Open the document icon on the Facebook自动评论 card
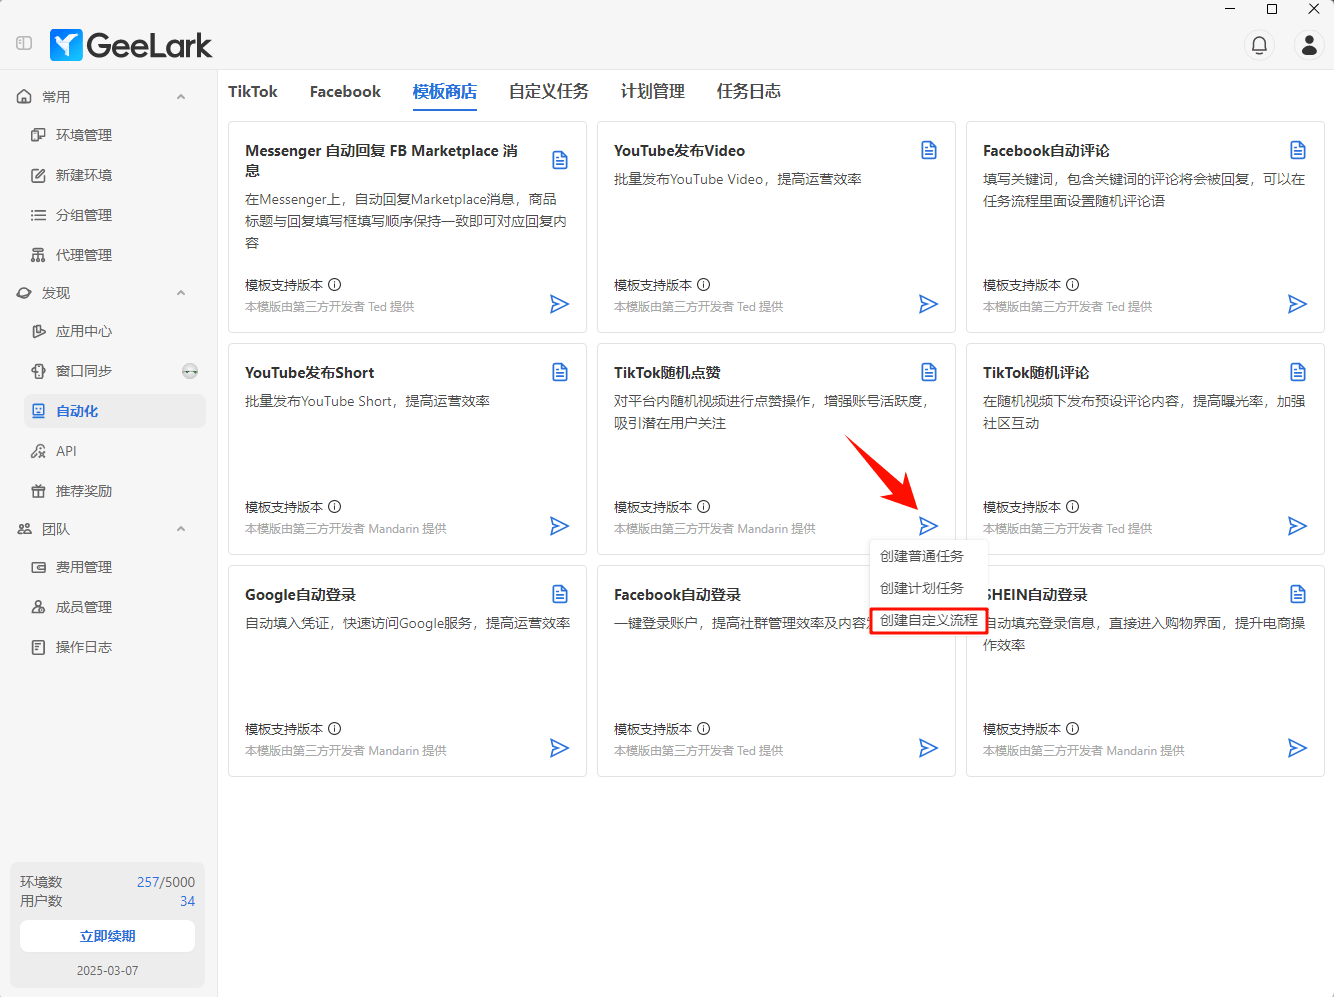Screen dimensions: 1334x997 tap(1298, 150)
